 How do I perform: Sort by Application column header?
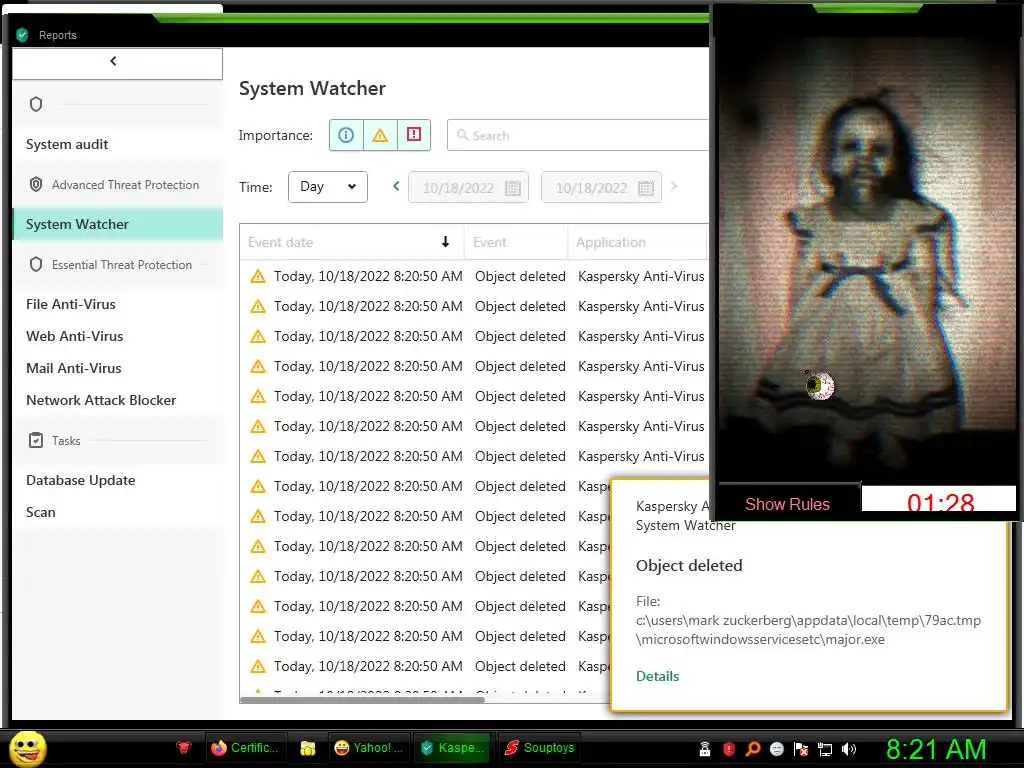point(637,242)
